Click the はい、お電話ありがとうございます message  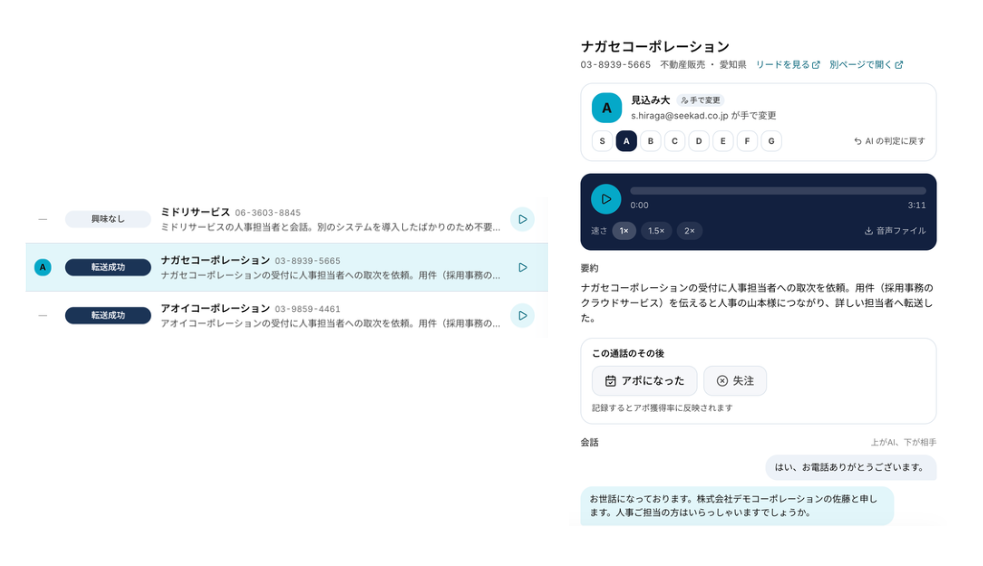[851, 468]
